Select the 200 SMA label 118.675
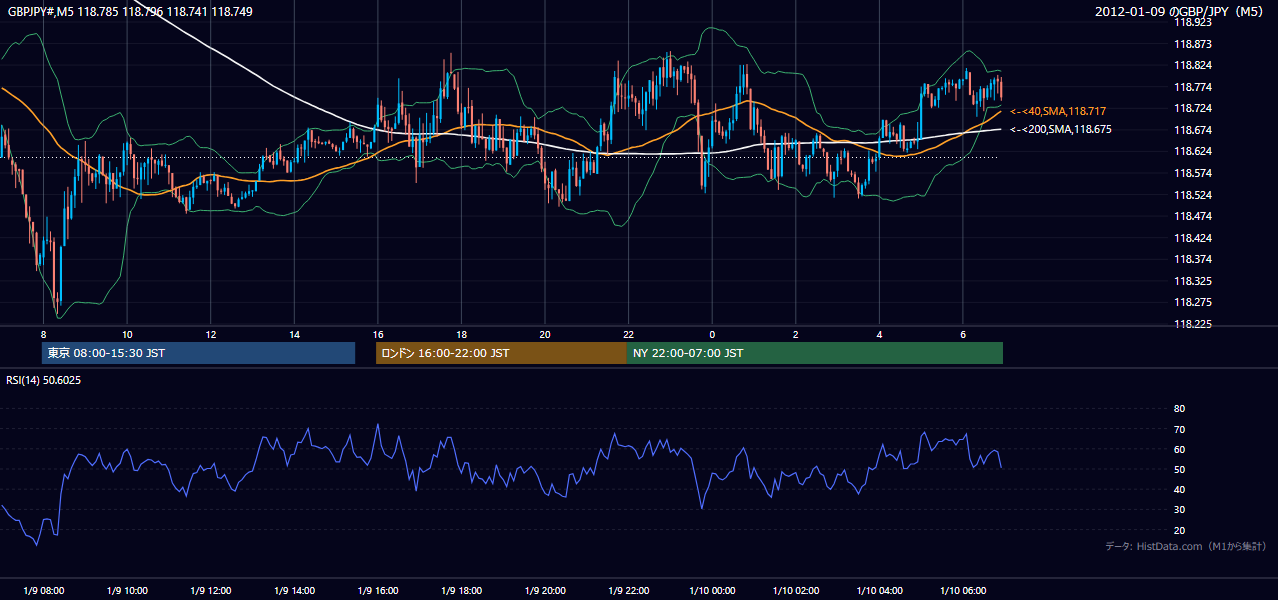Image resolution: width=1278 pixels, height=600 pixels. pyautogui.click(x=1061, y=129)
